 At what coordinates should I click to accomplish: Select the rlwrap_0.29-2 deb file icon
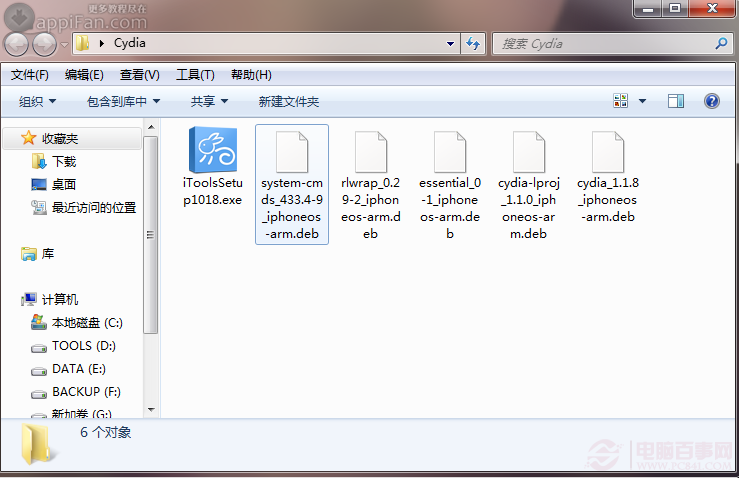371,152
